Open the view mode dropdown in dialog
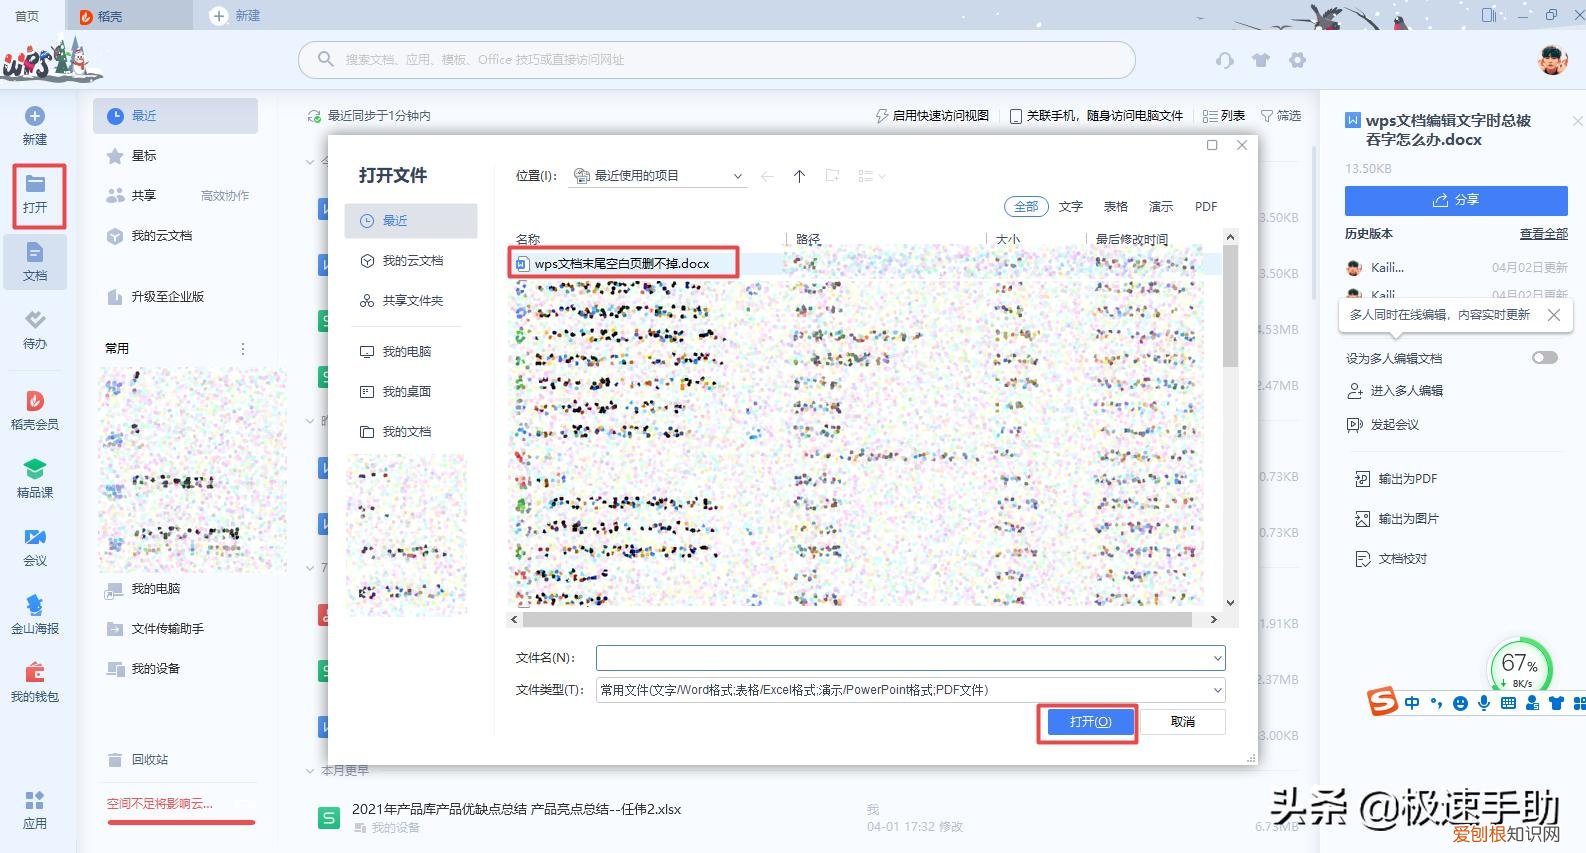Screen dimensions: 1586x853 tap(872, 176)
